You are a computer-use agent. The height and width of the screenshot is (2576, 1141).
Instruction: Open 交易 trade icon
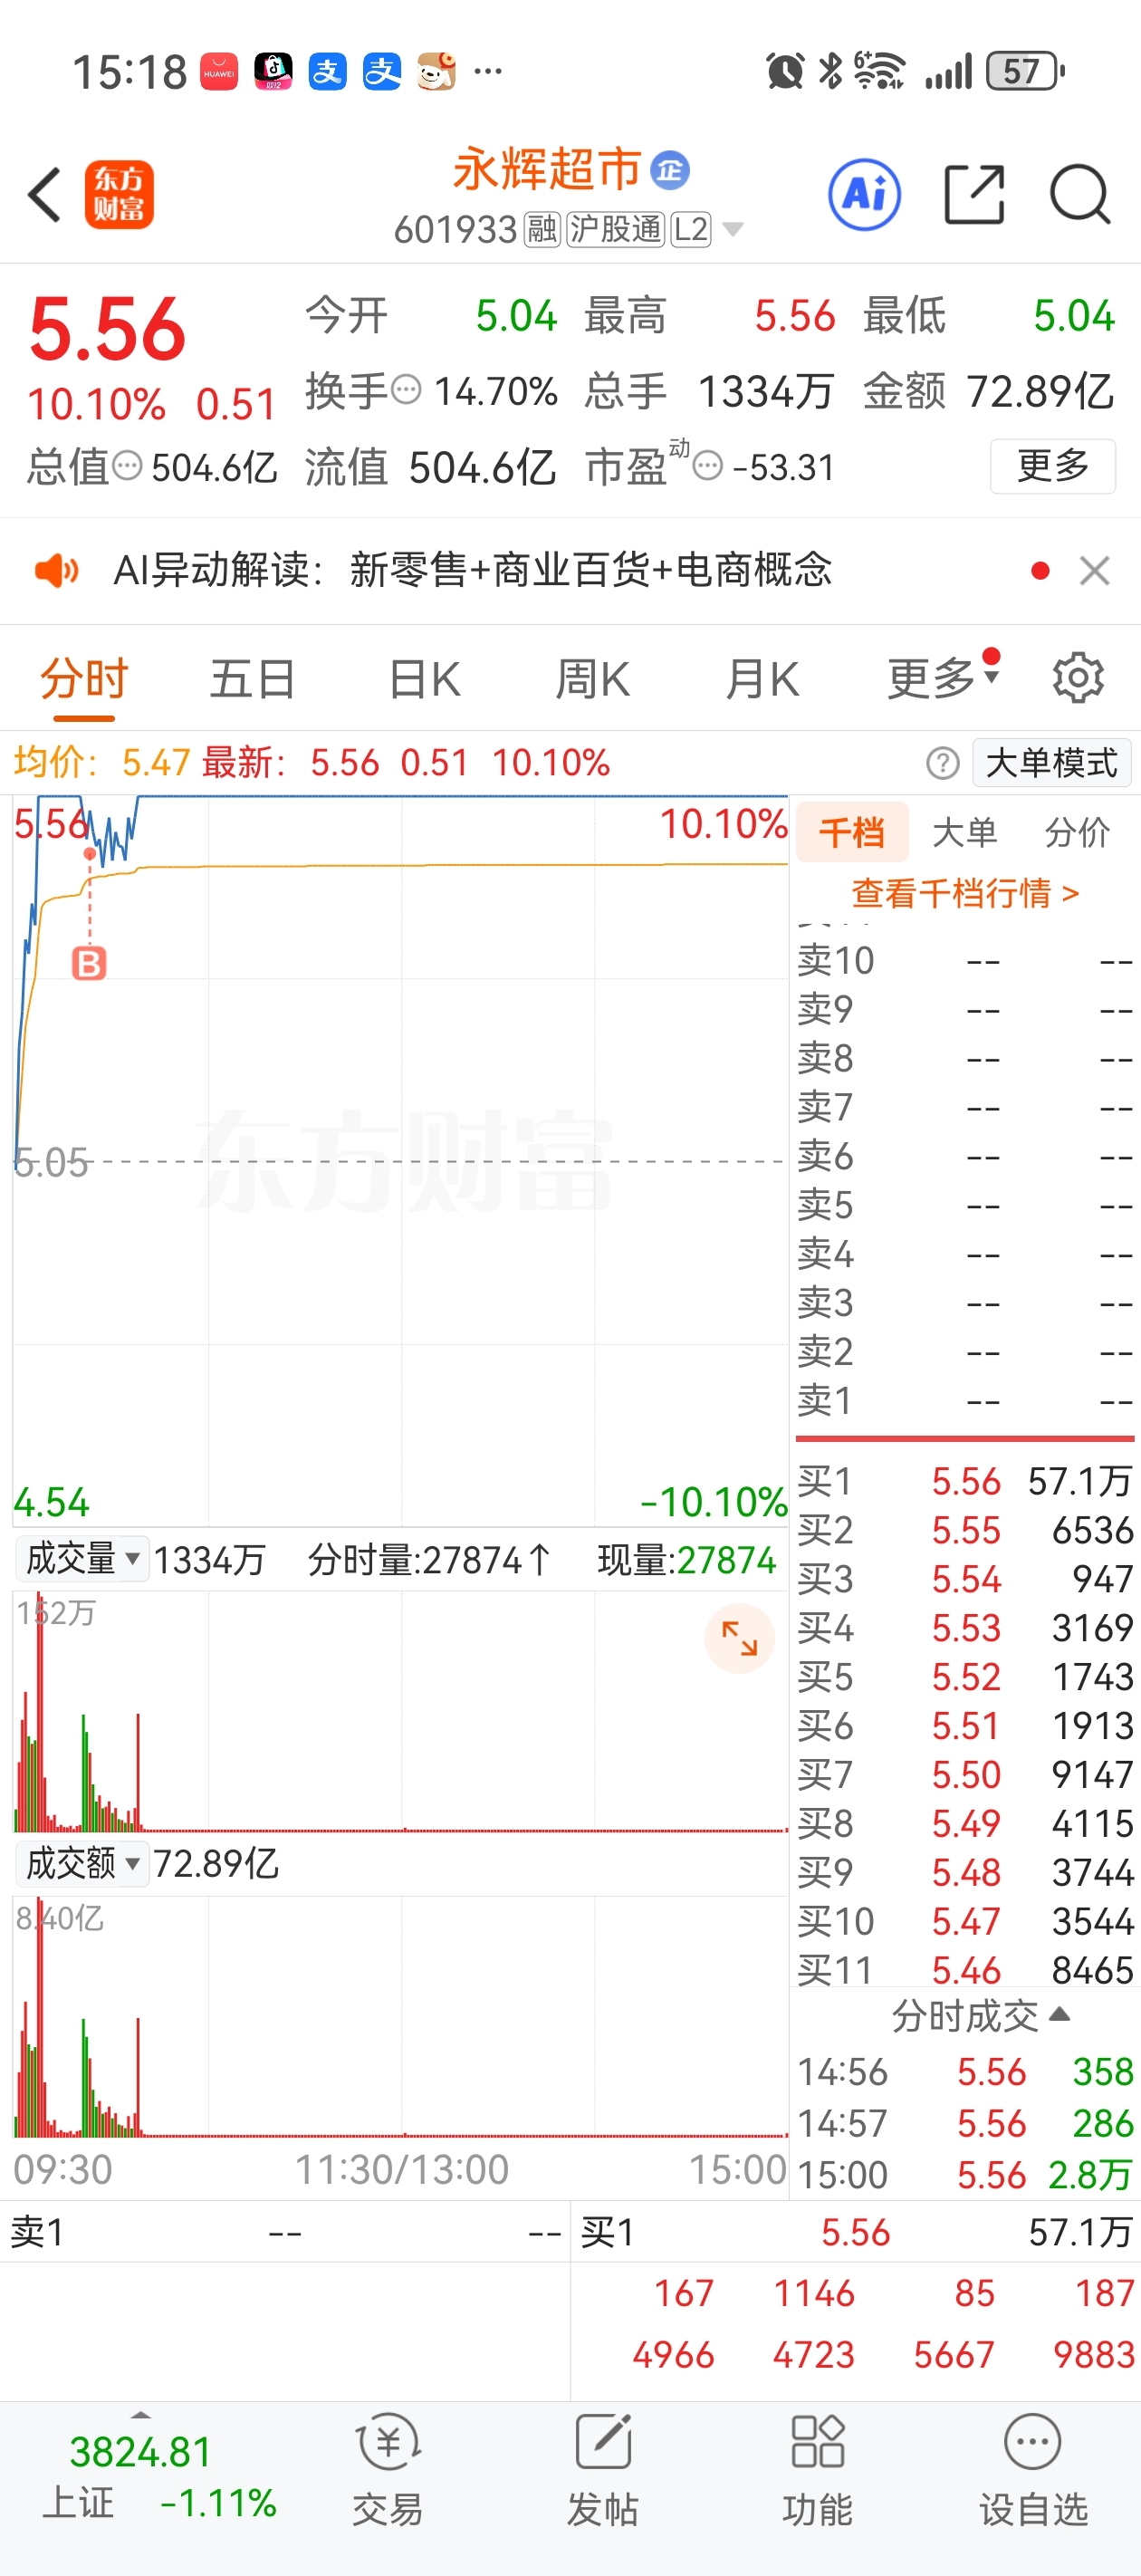tap(387, 2468)
